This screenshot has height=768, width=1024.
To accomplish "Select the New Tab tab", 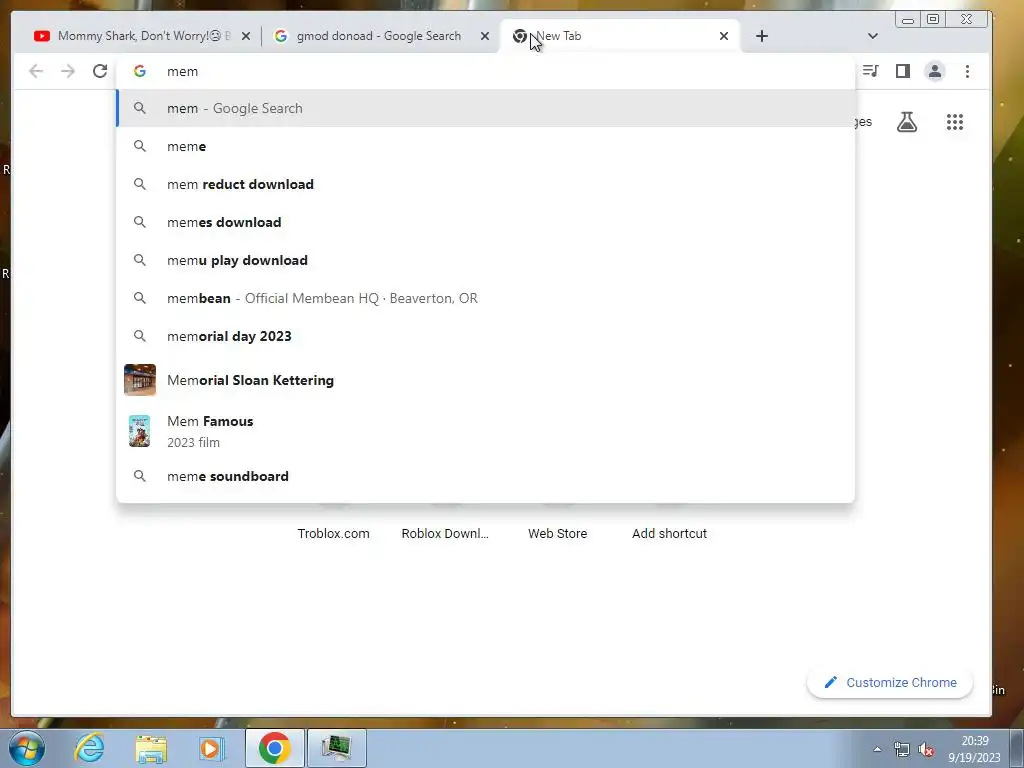I will 619,36.
